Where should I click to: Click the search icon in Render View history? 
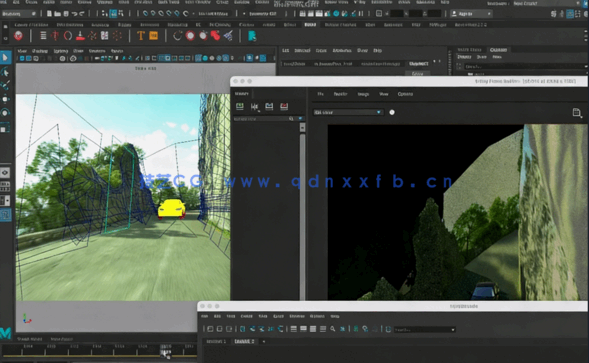(x=291, y=119)
